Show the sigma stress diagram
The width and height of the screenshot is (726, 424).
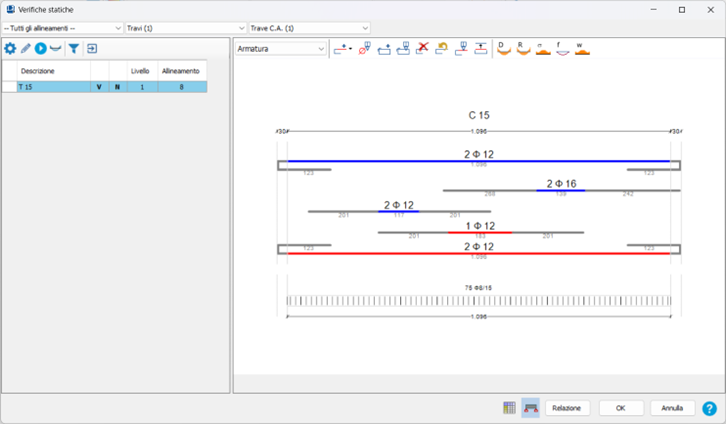click(x=541, y=48)
